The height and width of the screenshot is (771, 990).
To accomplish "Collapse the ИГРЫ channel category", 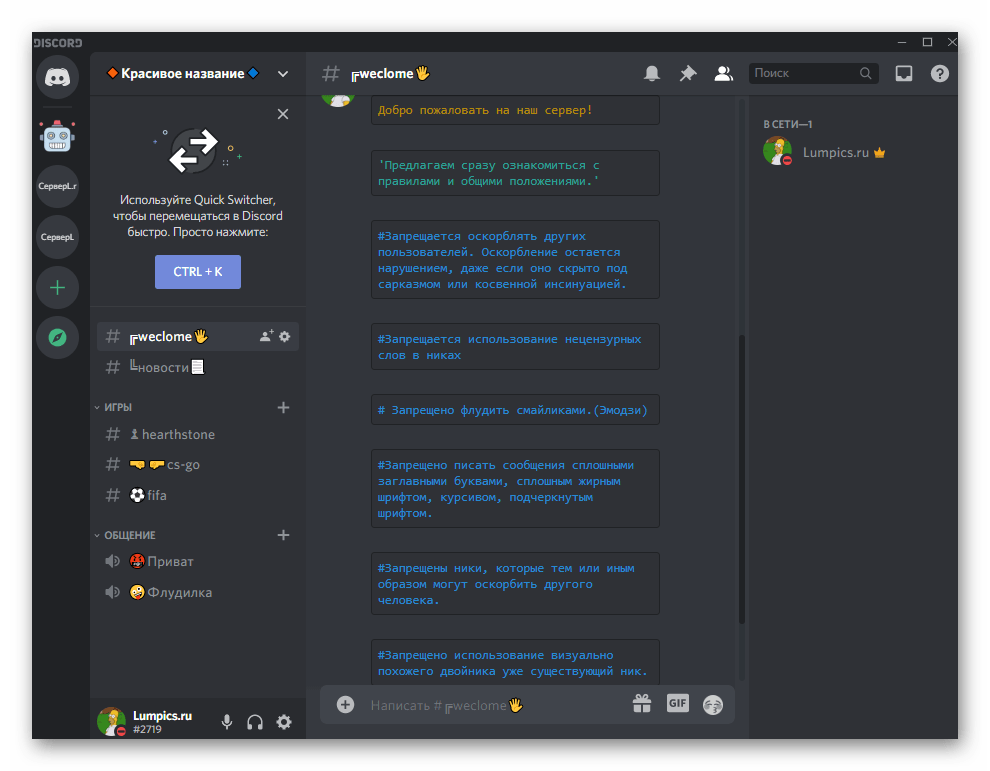I will (118, 407).
